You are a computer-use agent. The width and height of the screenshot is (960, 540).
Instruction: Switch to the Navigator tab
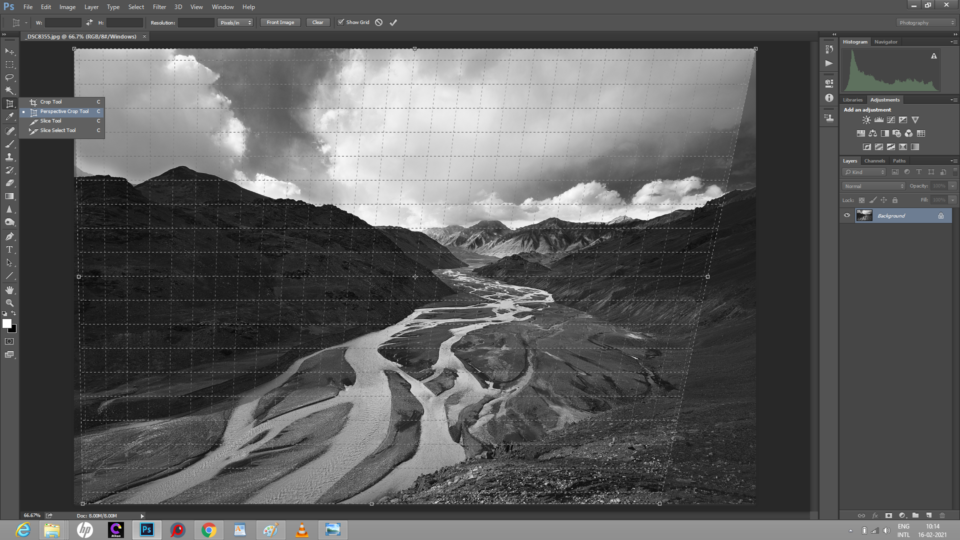click(886, 42)
